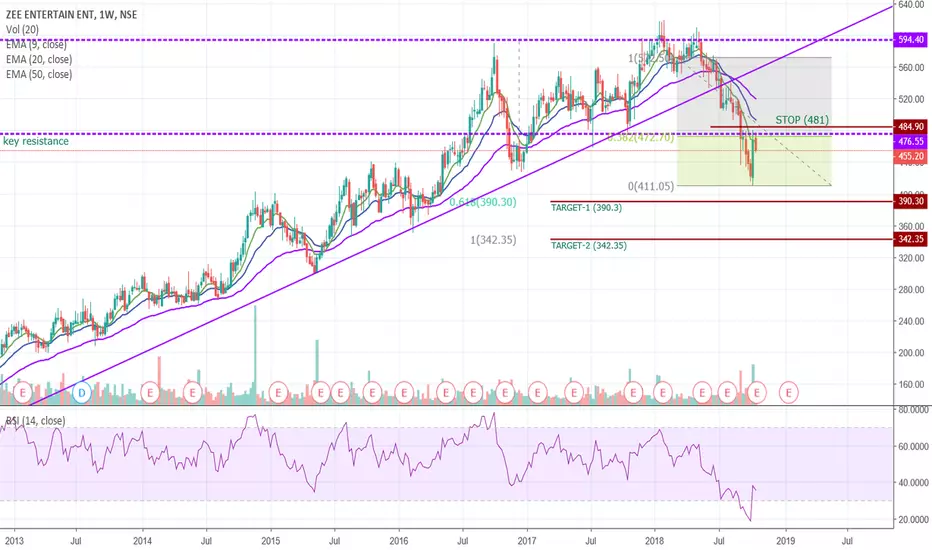Click the 0(411.05) Fibonacci level label

[x=651, y=186]
